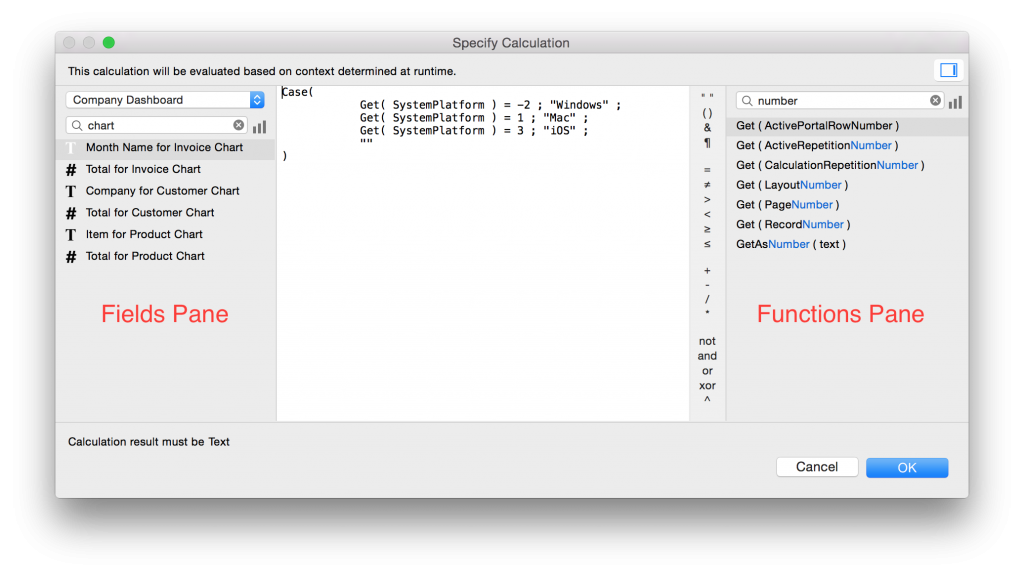The image size is (1024, 577).
Task: Insert the 'xor' logical operator
Action: [707, 386]
